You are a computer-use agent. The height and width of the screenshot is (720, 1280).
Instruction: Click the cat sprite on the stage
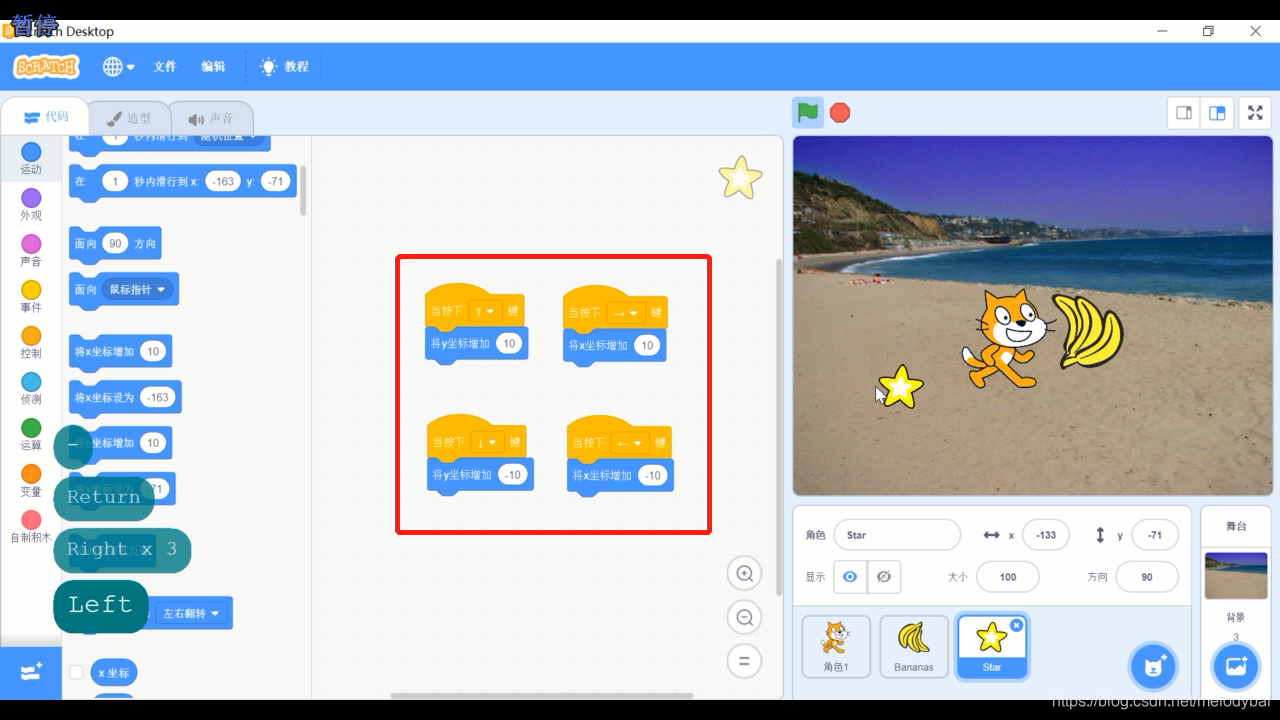pyautogui.click(x=1008, y=339)
